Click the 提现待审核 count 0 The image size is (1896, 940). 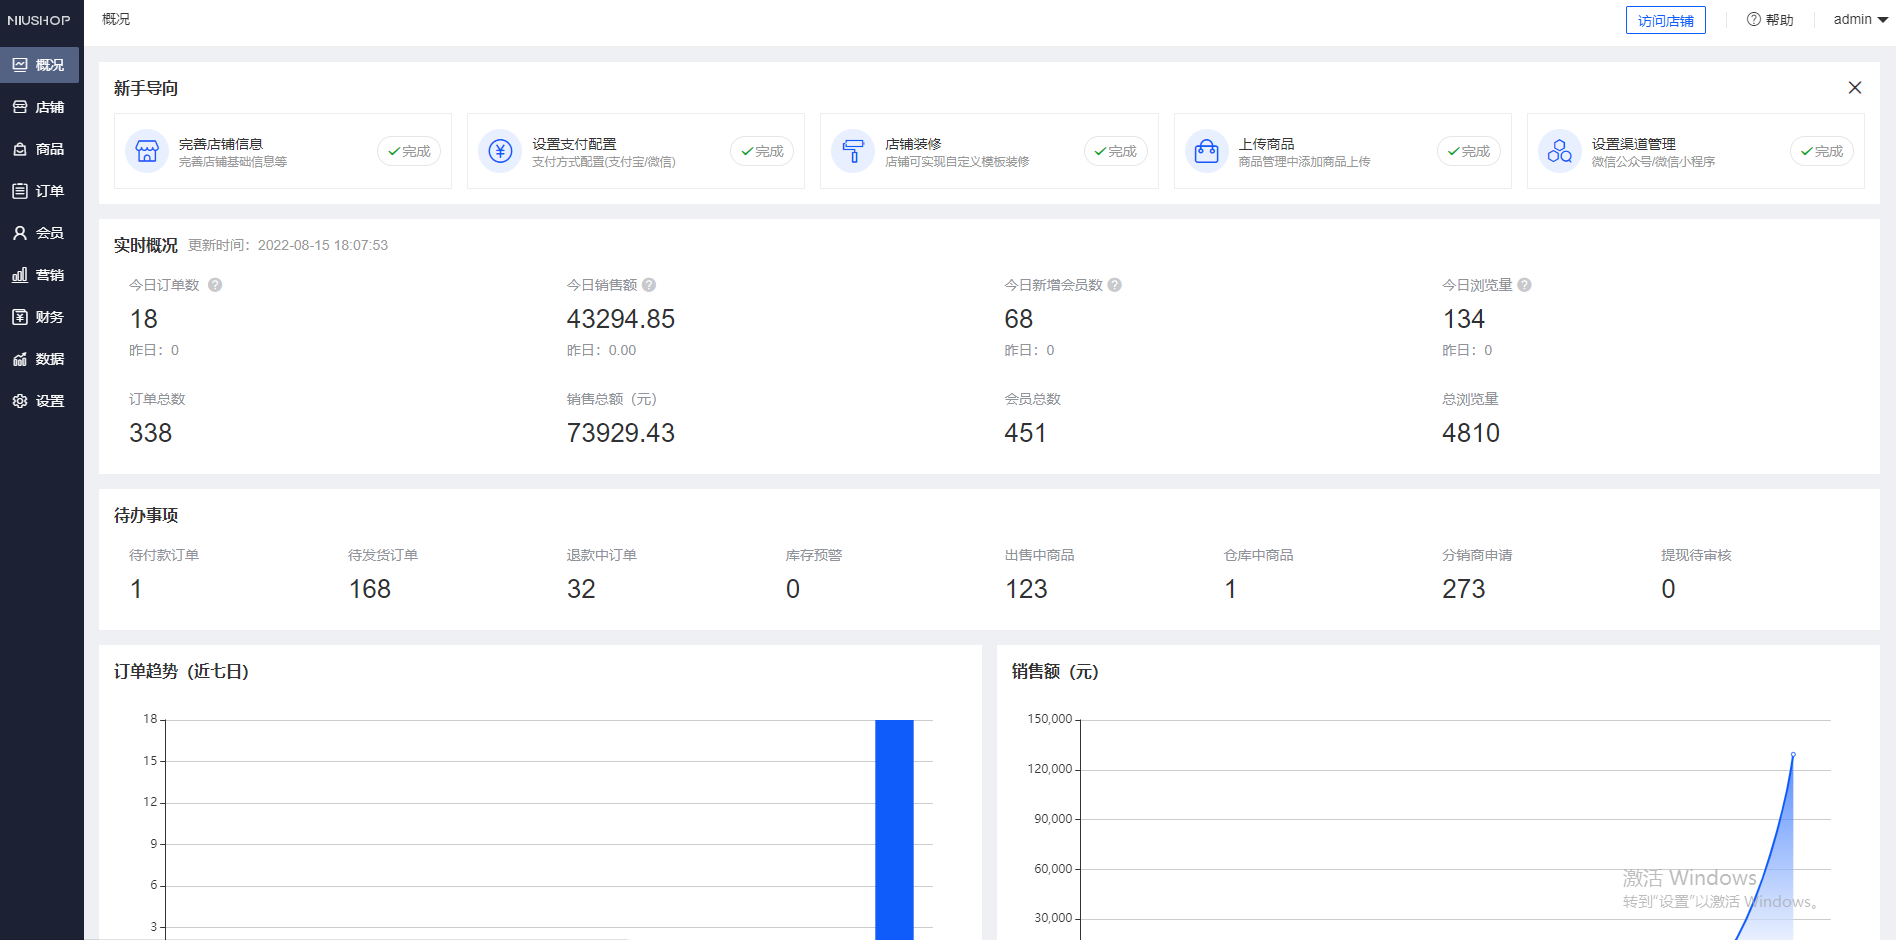point(1668,589)
